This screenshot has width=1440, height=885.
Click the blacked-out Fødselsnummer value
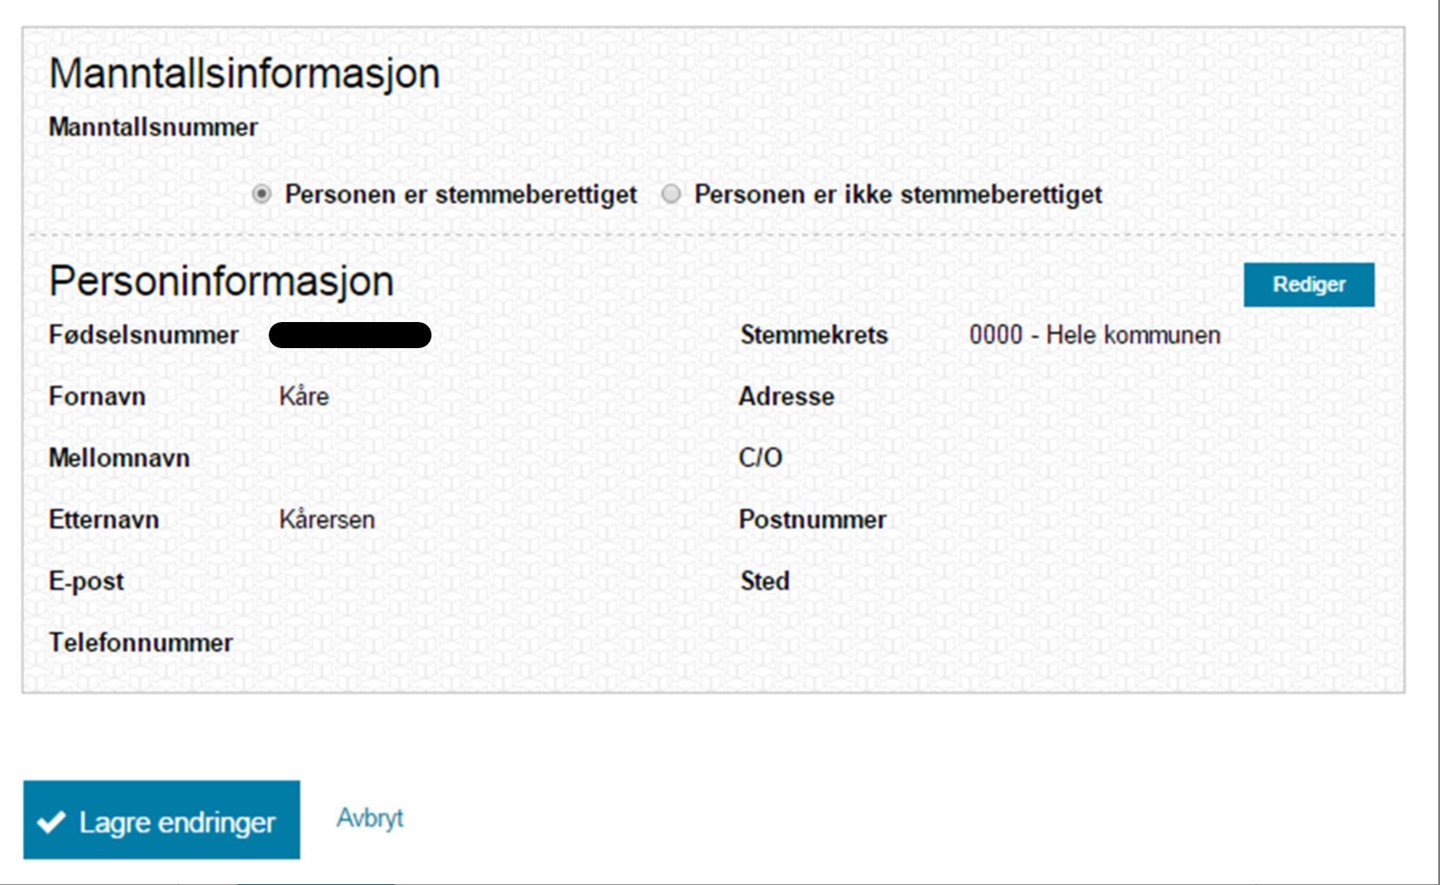pyautogui.click(x=350, y=335)
